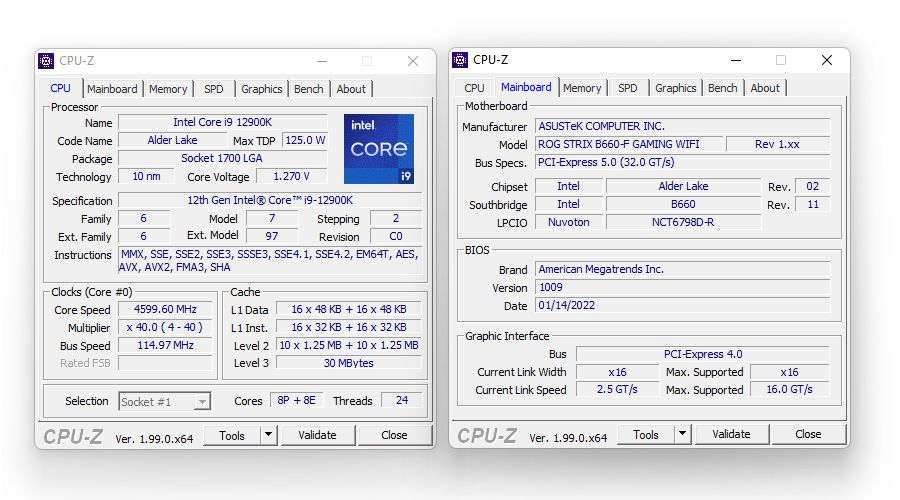
Task: Click Graphic Interface Bus value 'PCI-Express 4.0'
Action: [x=703, y=354]
